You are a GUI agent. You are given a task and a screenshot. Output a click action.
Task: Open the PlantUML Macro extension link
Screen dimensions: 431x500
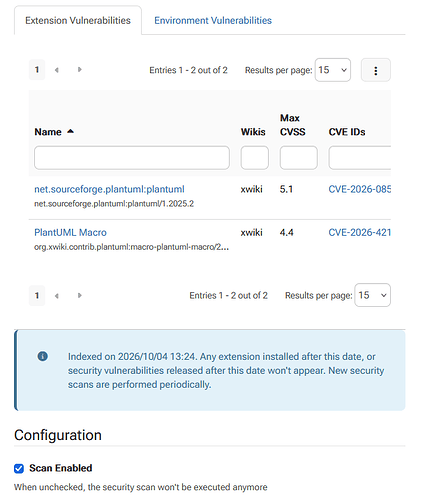(70, 232)
